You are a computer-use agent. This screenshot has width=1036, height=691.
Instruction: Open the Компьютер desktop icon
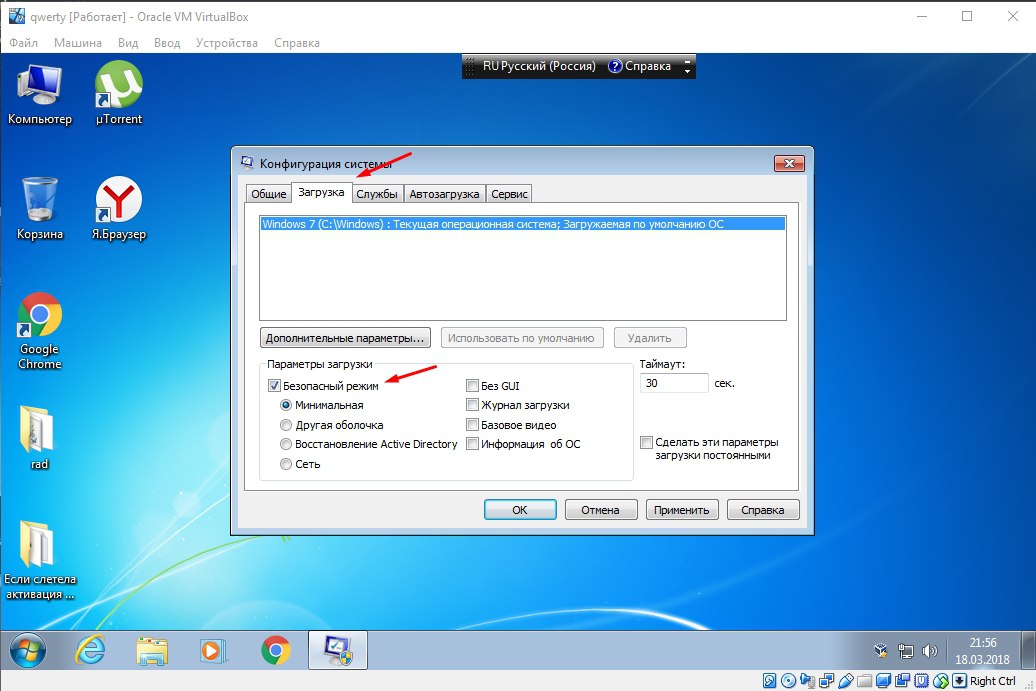tap(40, 93)
